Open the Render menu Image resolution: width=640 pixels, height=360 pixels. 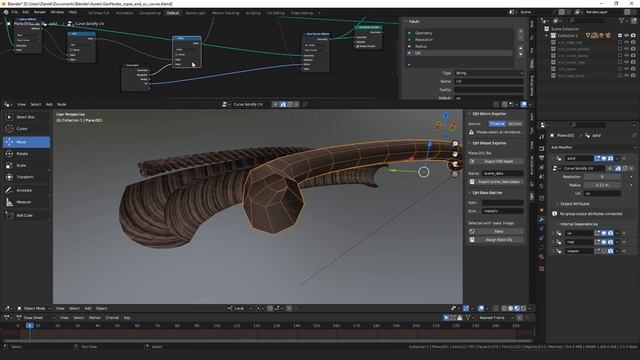click(x=40, y=12)
